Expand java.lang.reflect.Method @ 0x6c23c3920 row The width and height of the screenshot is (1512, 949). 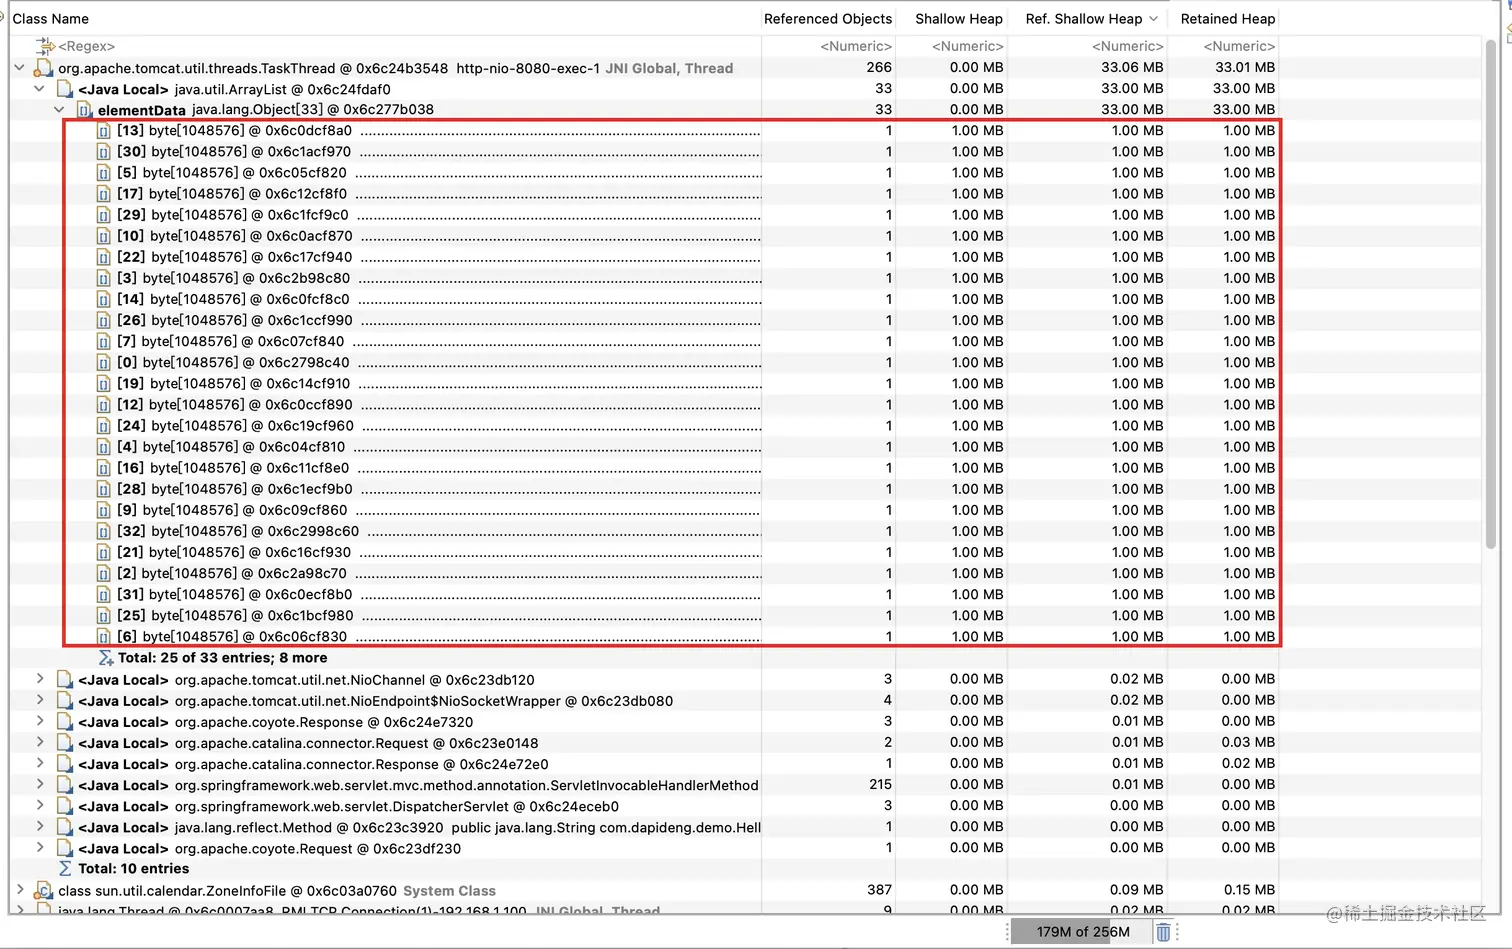click(x=39, y=827)
